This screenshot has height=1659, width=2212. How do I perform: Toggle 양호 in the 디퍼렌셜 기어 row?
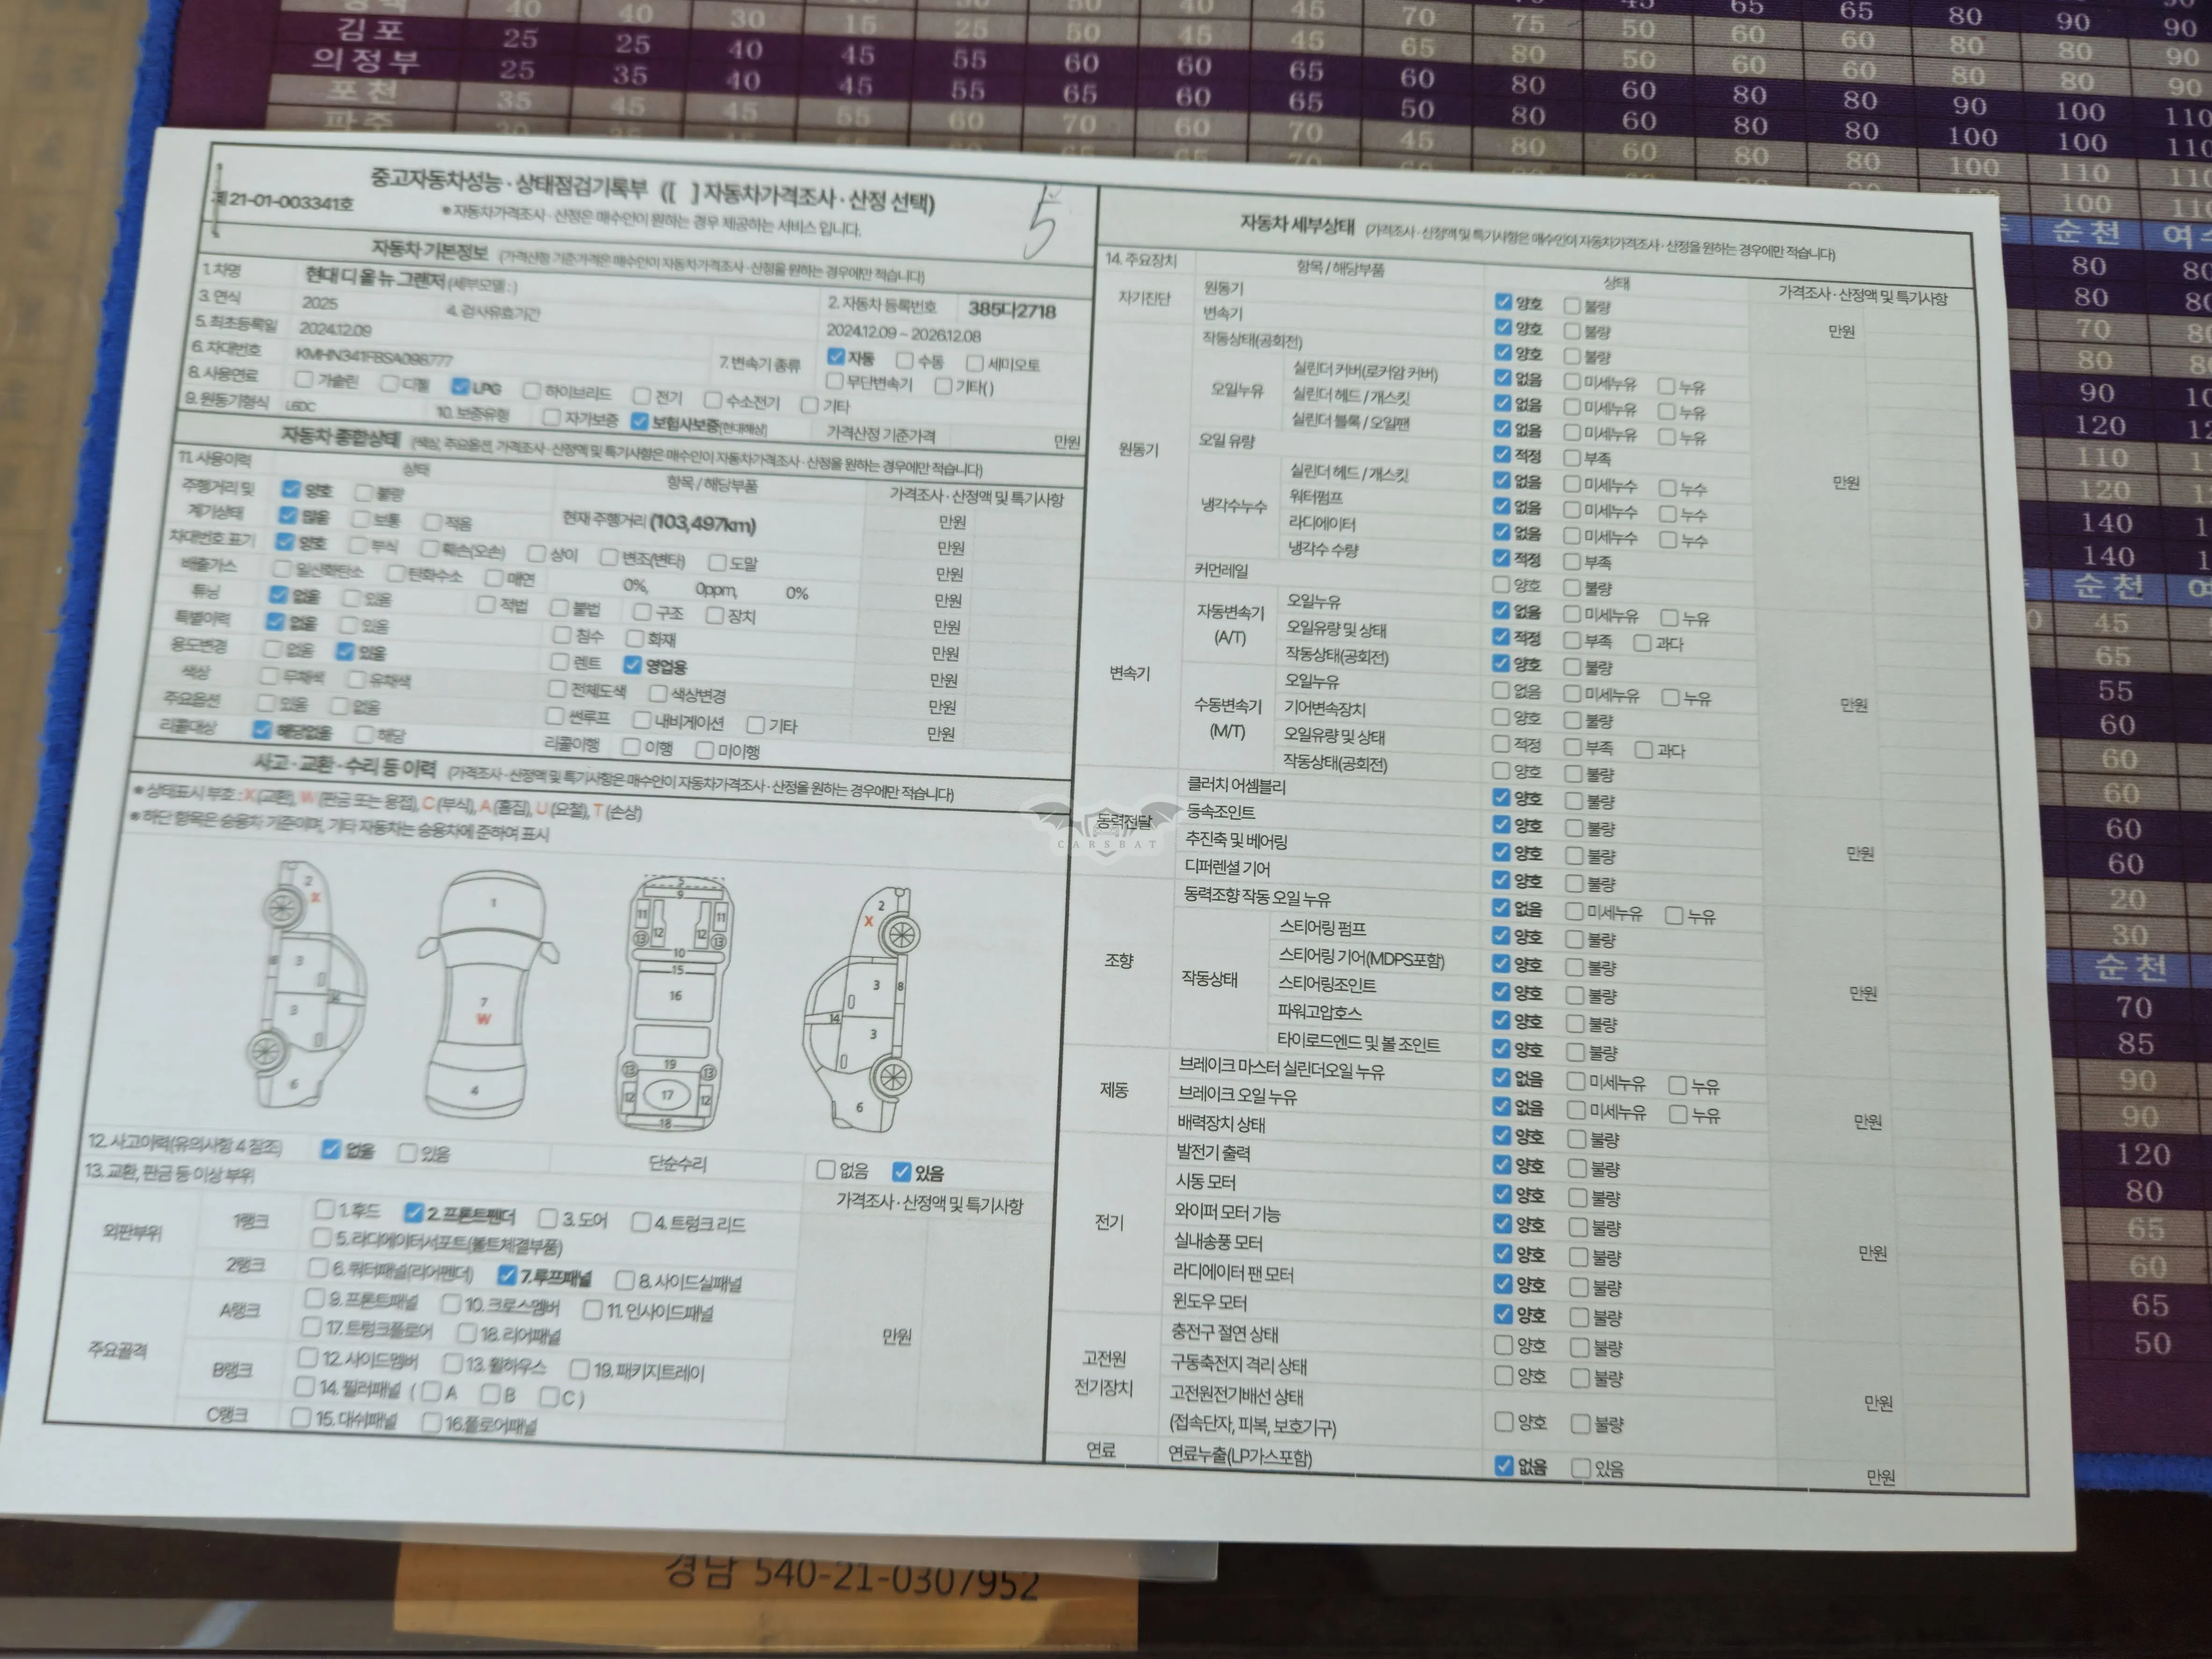click(x=1501, y=879)
